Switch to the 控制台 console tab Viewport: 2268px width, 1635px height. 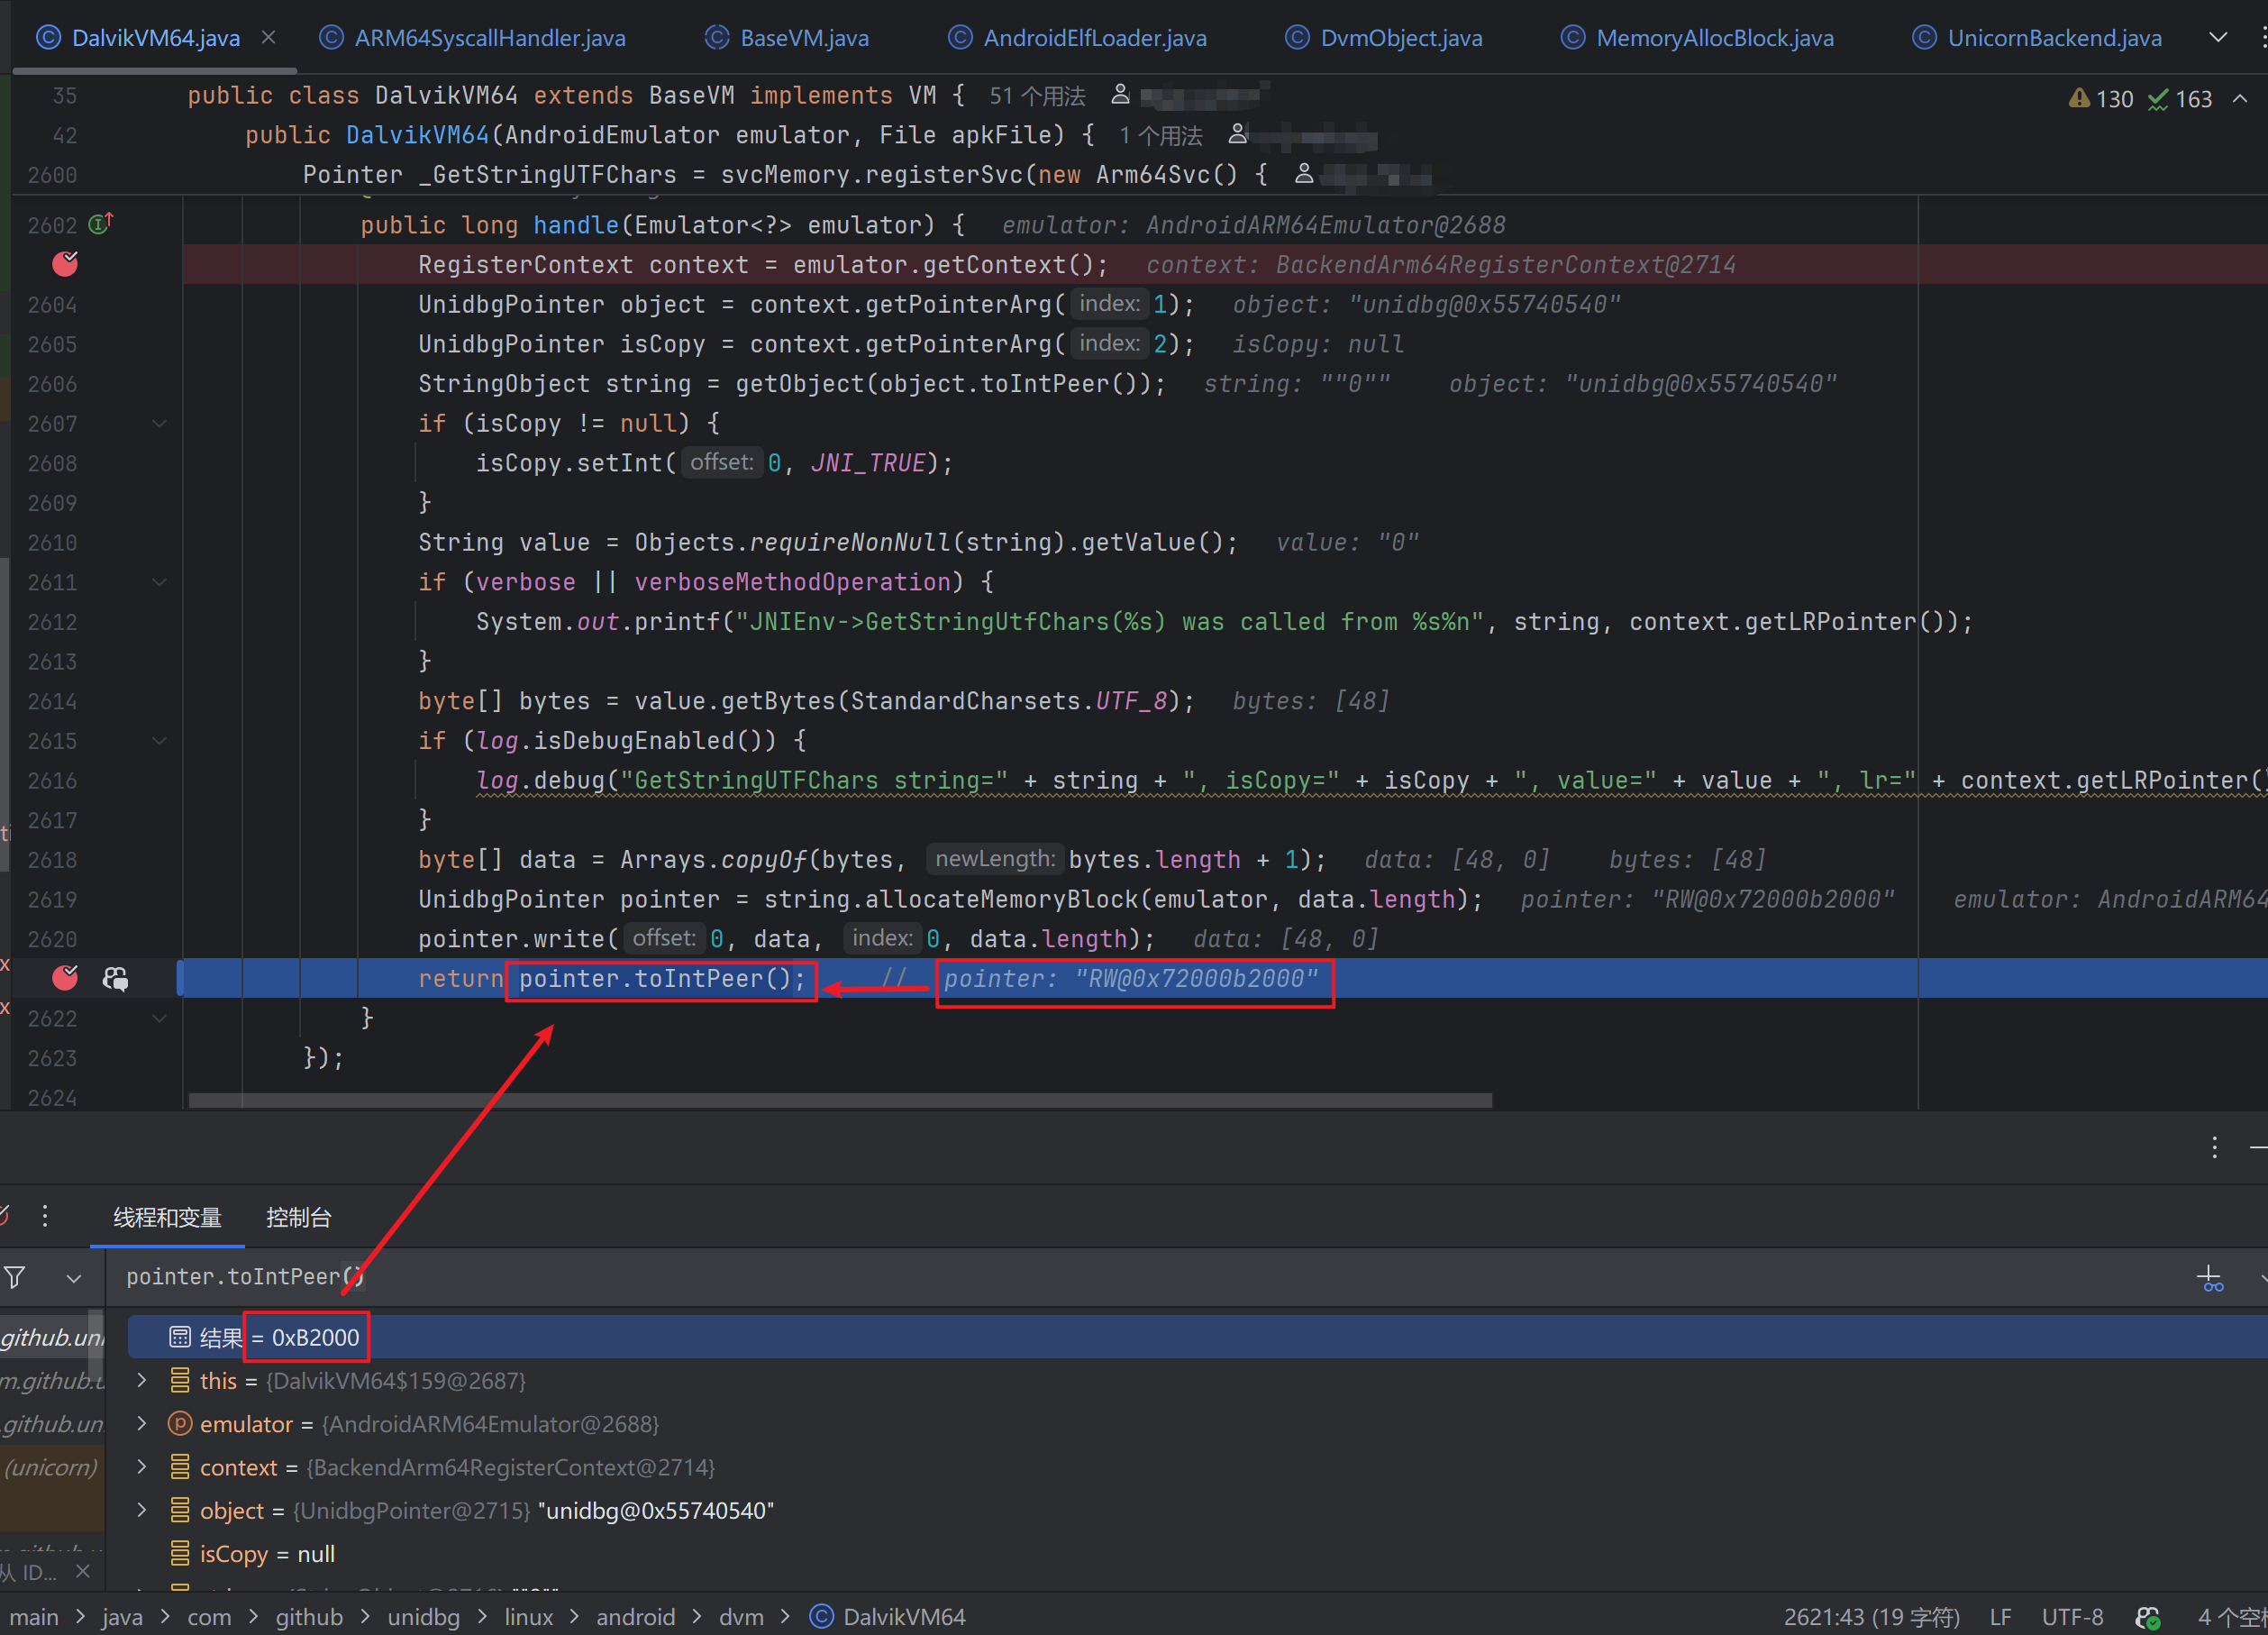[x=298, y=1217]
